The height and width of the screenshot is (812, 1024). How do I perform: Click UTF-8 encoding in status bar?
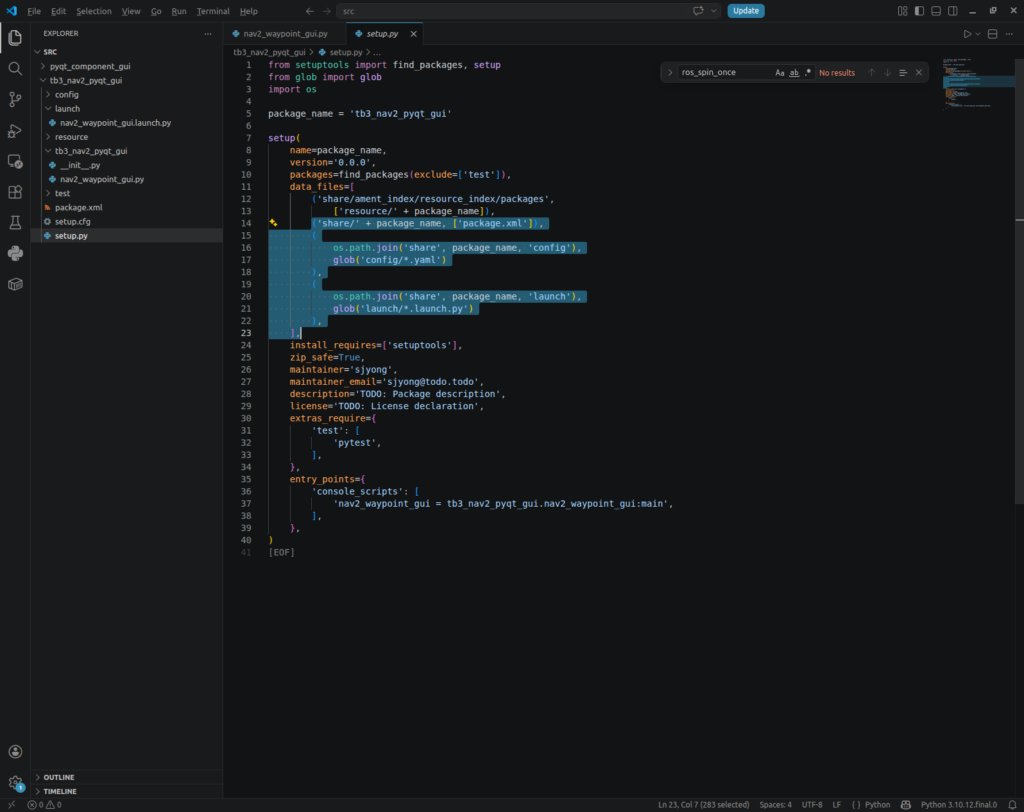coord(812,805)
